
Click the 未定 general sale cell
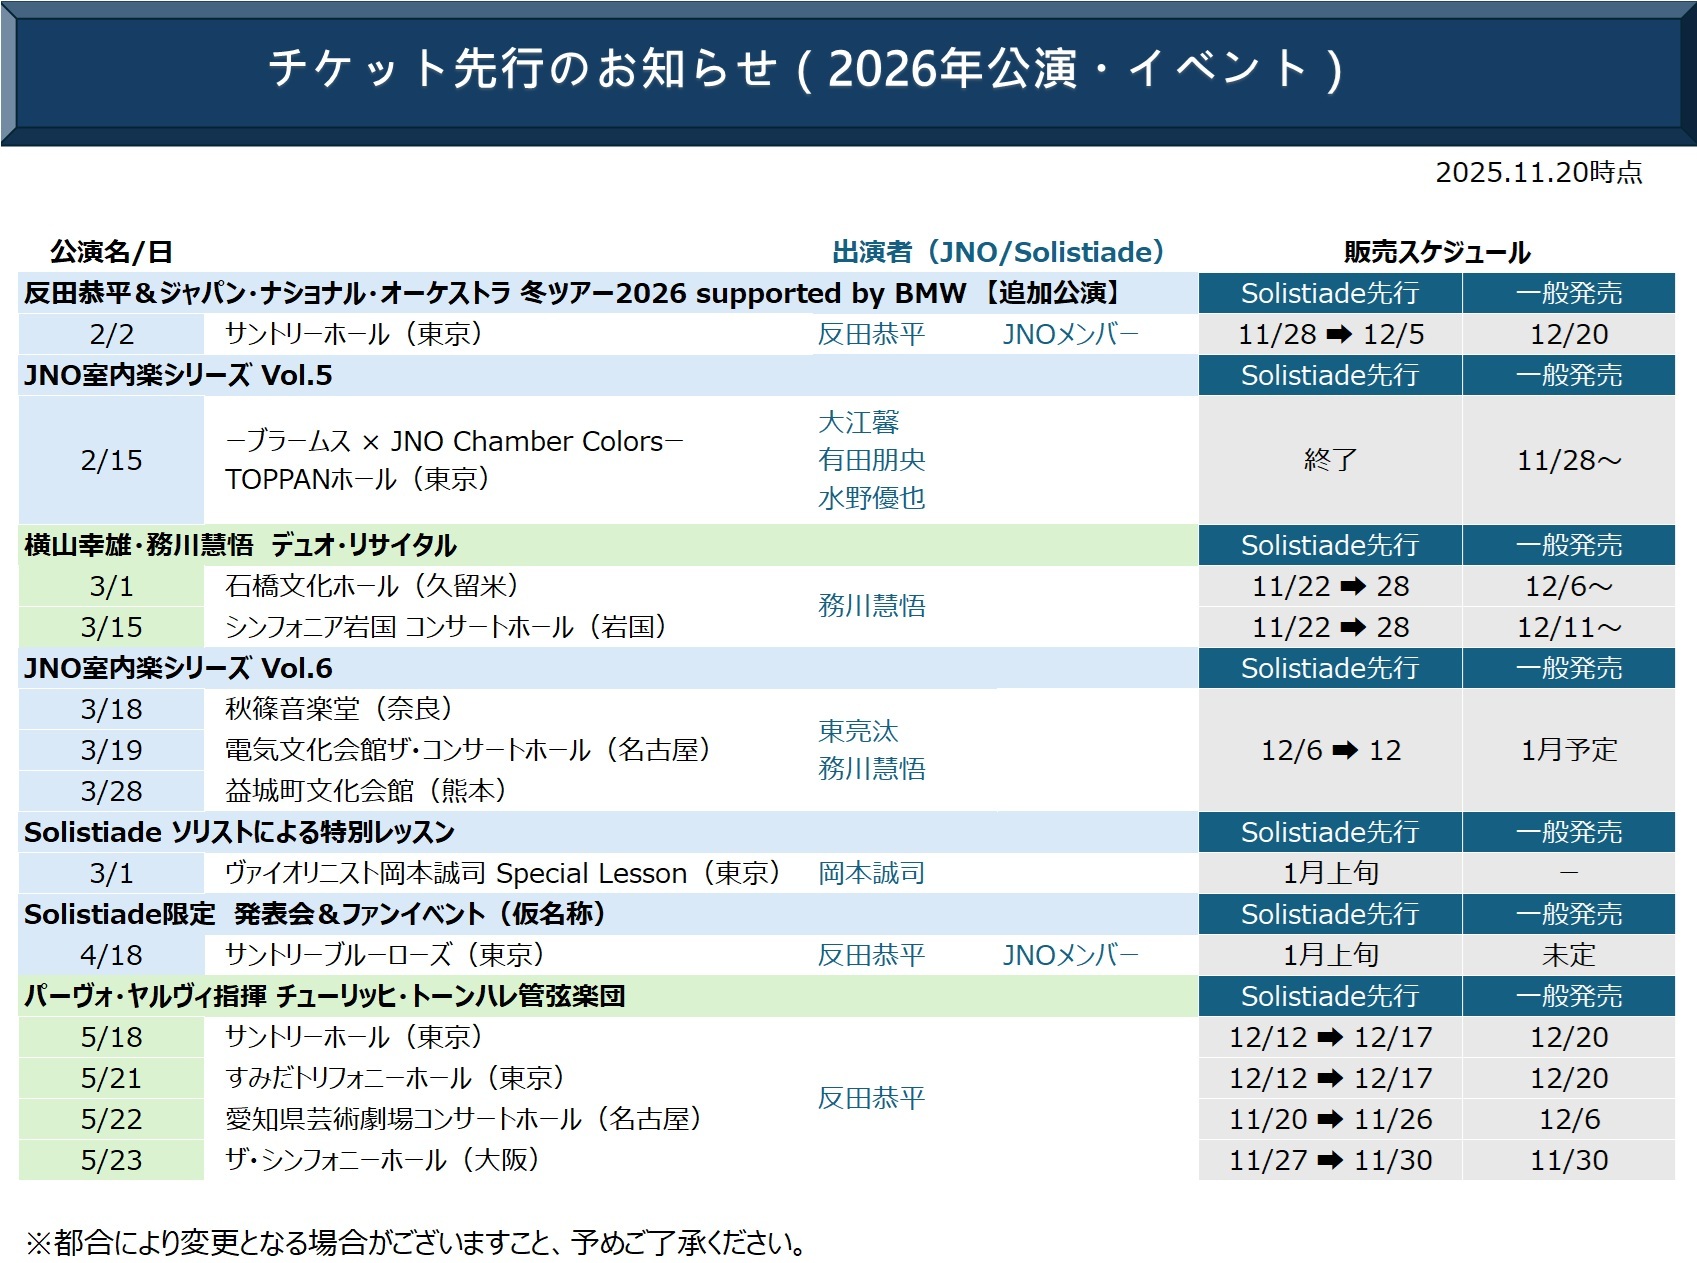[x=1568, y=956]
